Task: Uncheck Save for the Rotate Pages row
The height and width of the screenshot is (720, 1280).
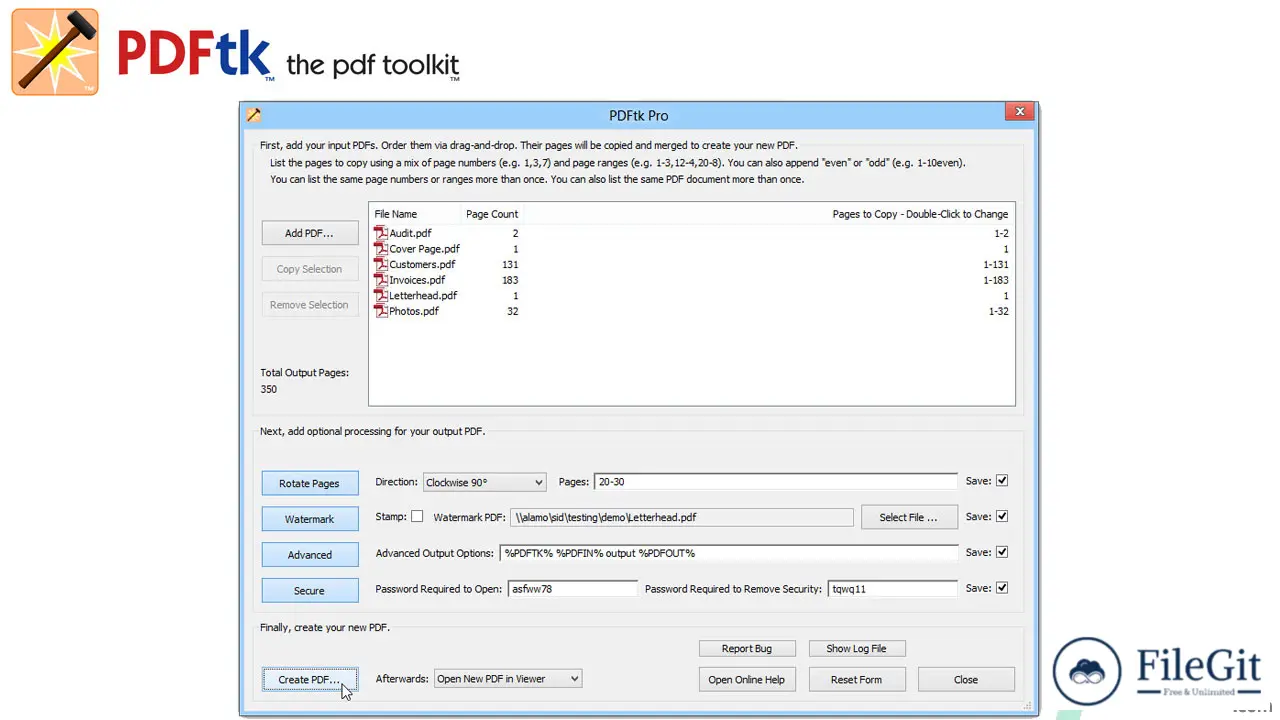Action: click(1002, 481)
